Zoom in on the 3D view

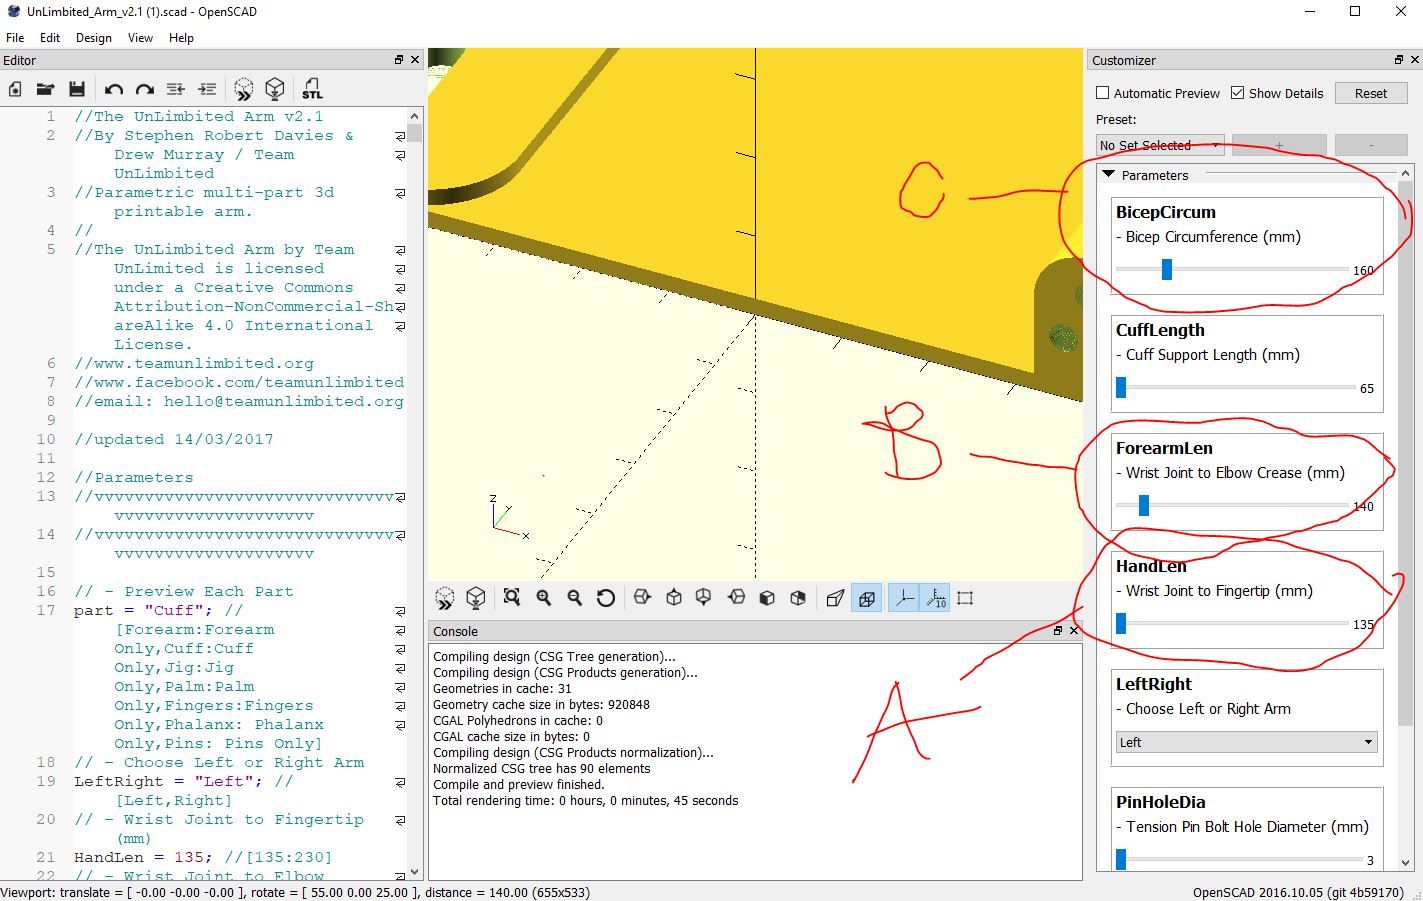(544, 598)
